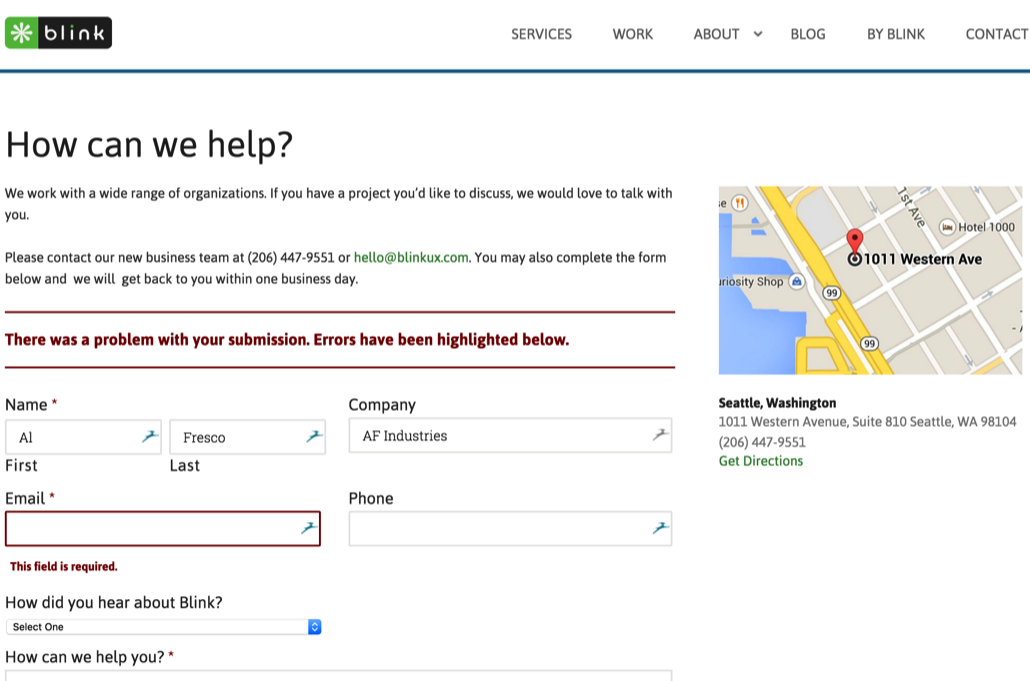Click into the Last name field
Viewport: 1030px width, 681px height.
tap(248, 437)
